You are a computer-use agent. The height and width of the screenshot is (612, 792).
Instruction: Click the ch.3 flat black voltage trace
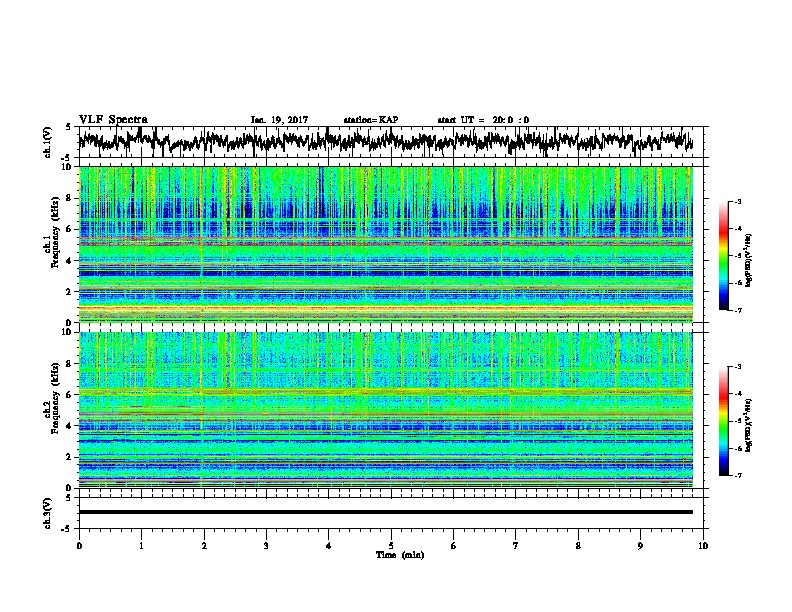(386, 512)
